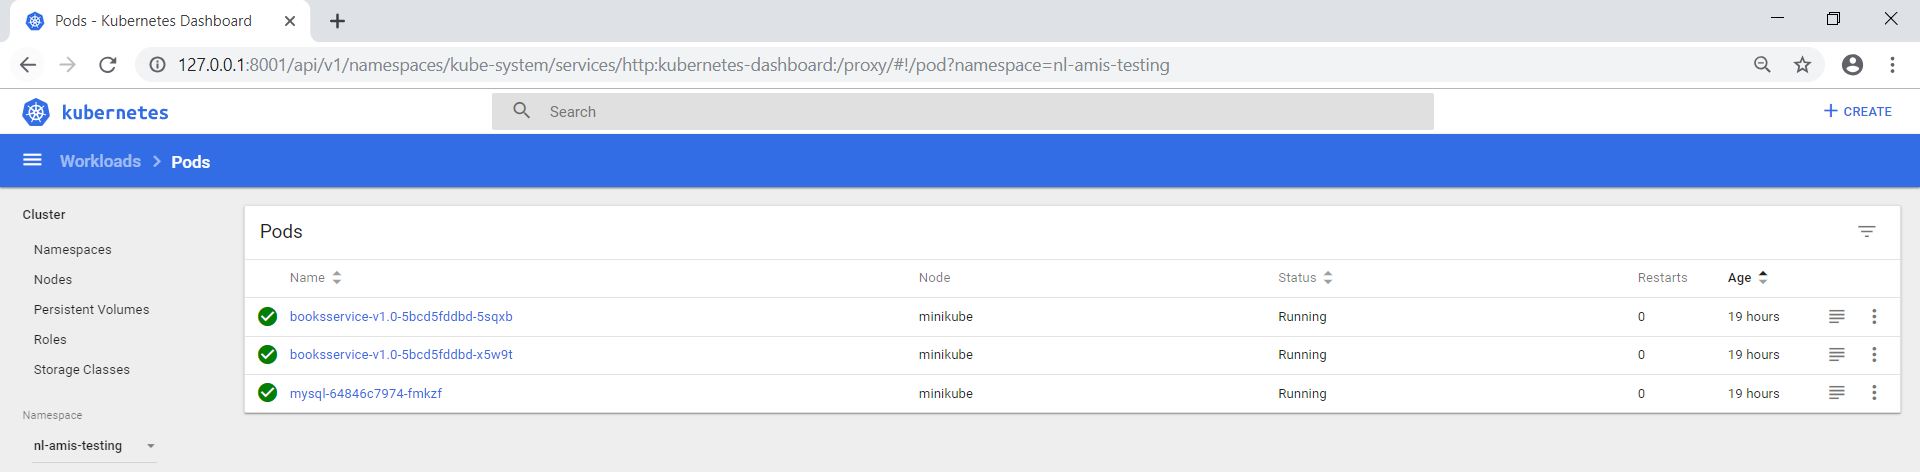Go to Nodes in Cluster sidebar
Screen dimensions: 1920x472
point(53,280)
